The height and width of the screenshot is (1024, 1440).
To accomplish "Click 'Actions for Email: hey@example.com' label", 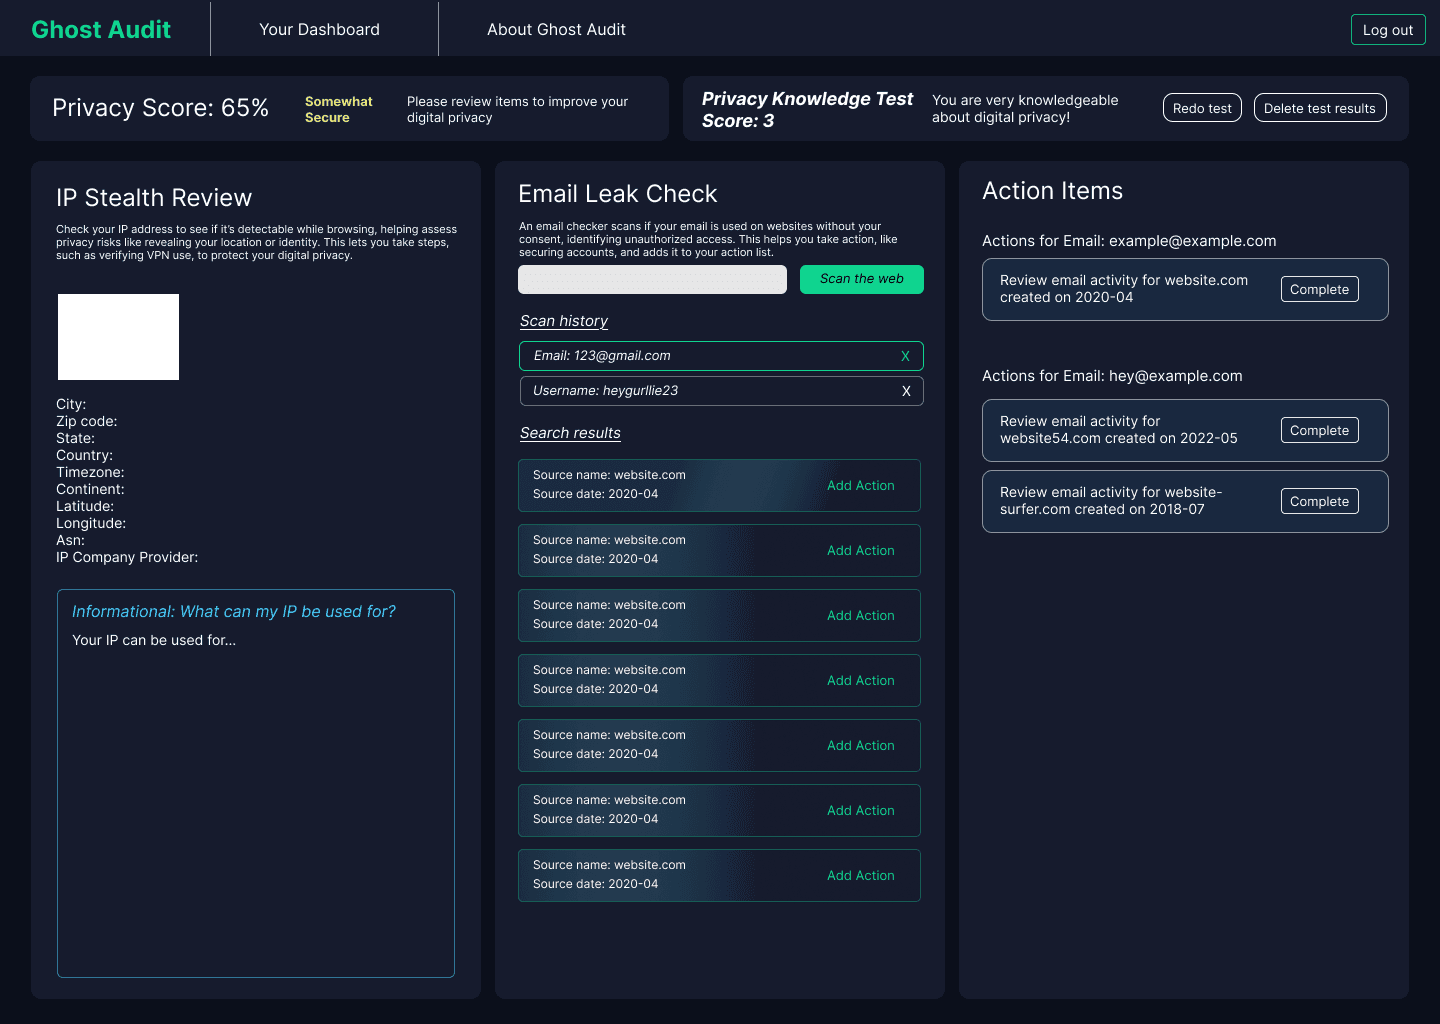I will pyautogui.click(x=1112, y=376).
